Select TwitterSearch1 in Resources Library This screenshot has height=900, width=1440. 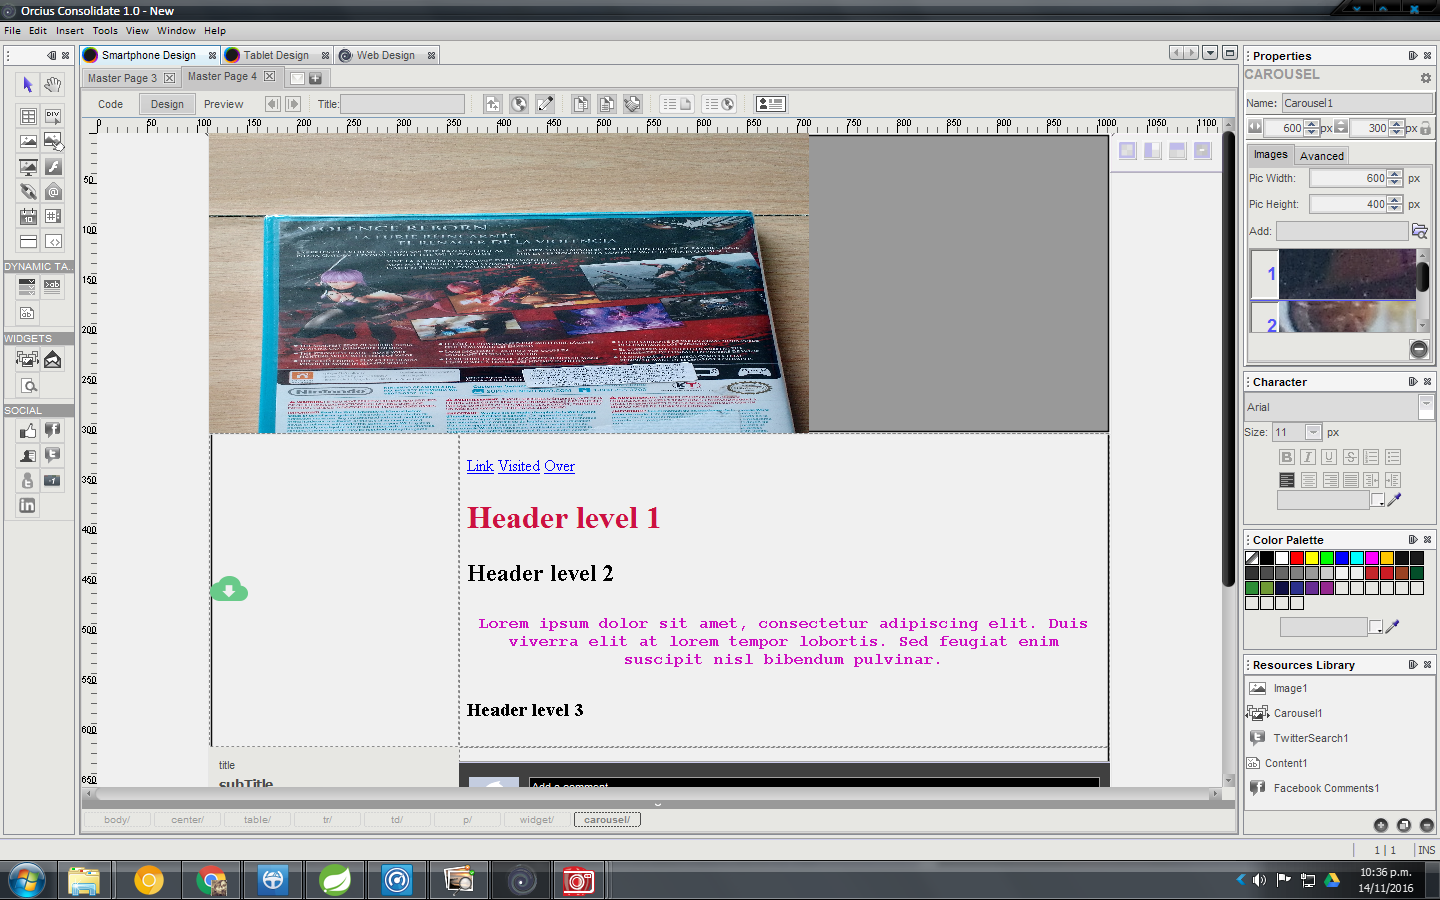coord(1310,738)
